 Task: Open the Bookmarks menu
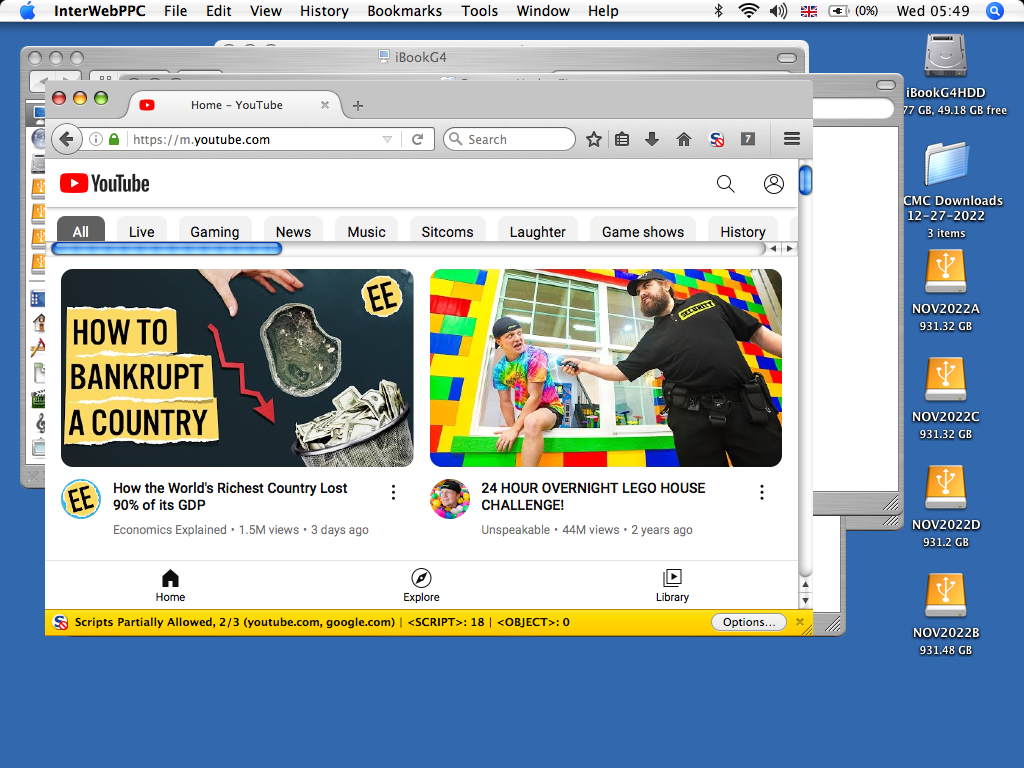click(404, 11)
